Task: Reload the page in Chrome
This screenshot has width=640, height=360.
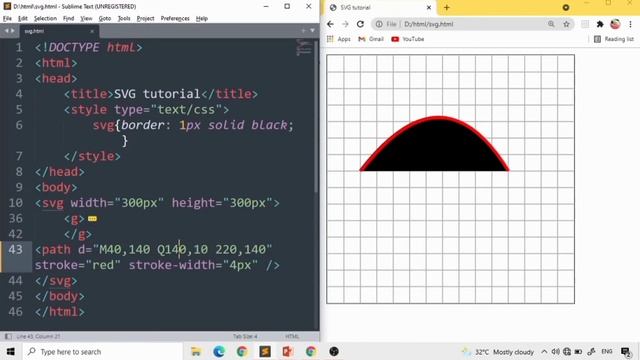Action: (360, 24)
